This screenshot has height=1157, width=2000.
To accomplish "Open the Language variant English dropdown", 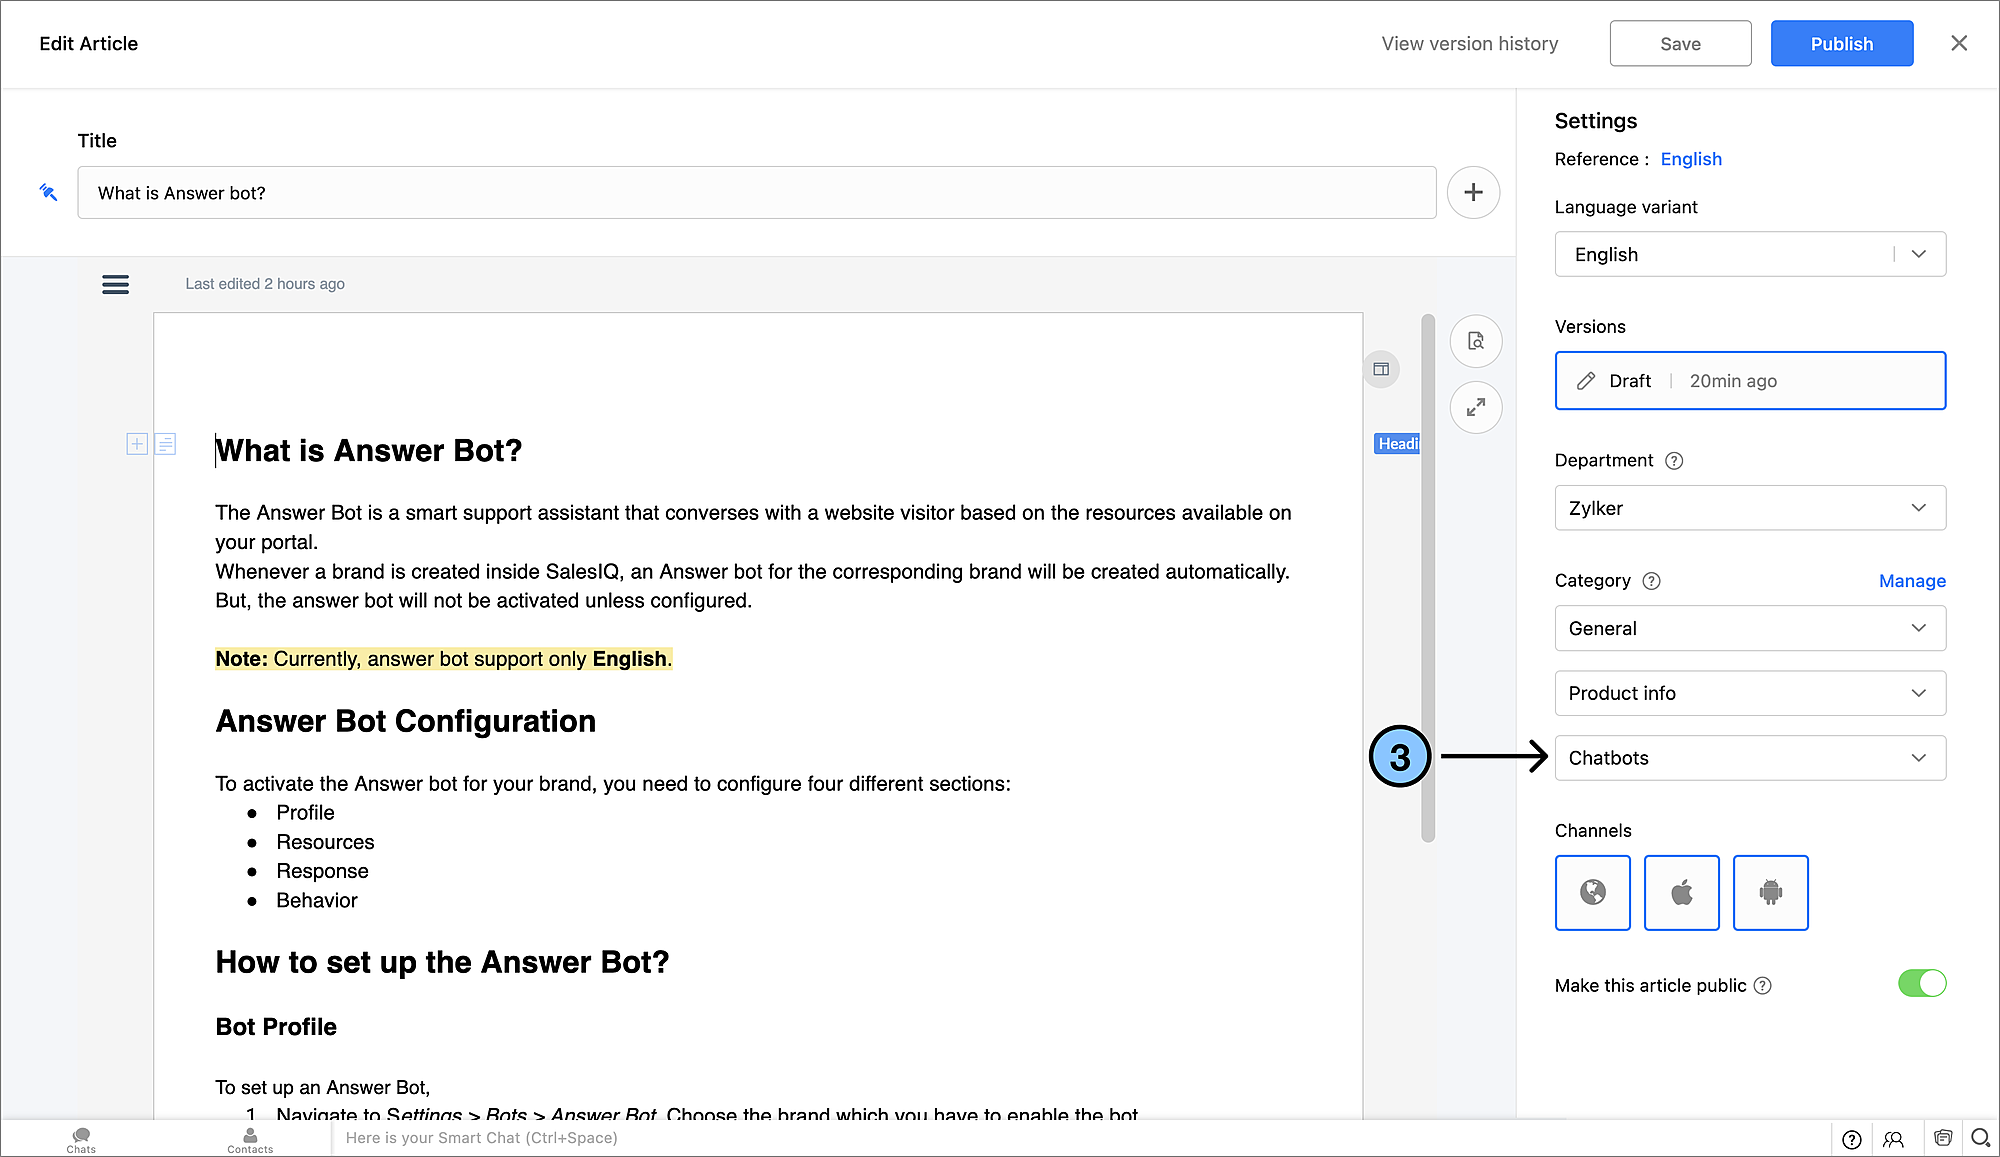I will [x=1749, y=254].
